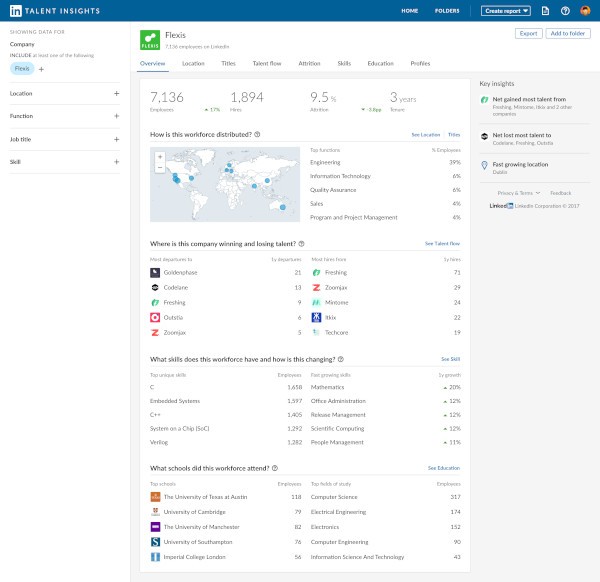
Task: Show help for workforce distribution question
Action: (x=257, y=134)
